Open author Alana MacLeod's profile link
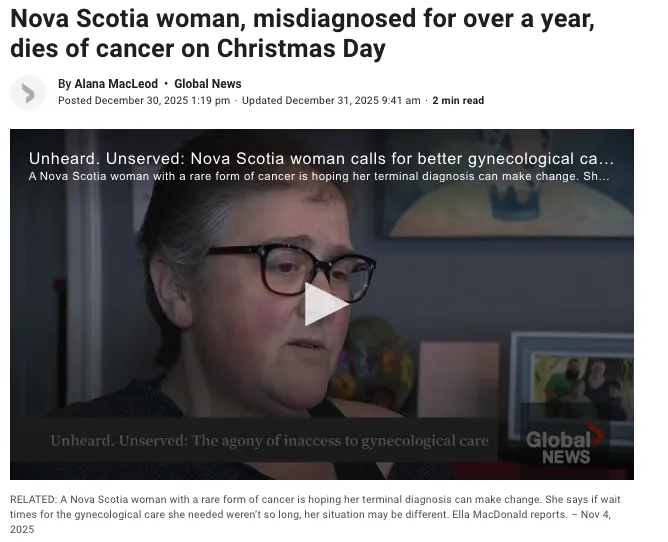668x542 pixels. (116, 84)
